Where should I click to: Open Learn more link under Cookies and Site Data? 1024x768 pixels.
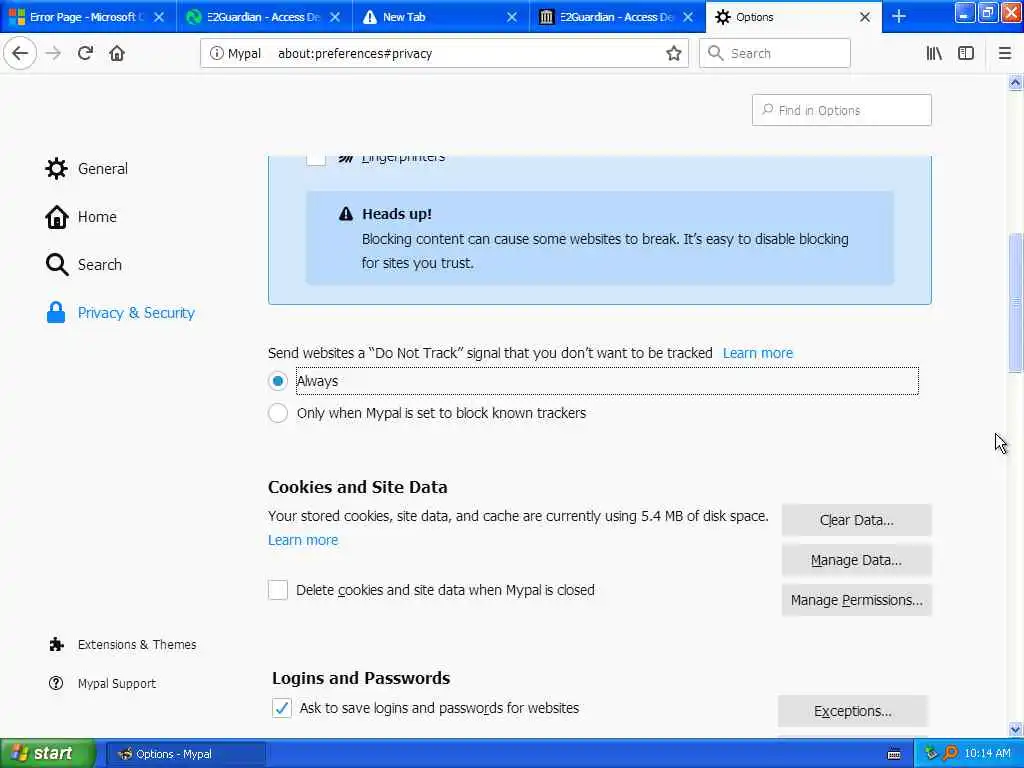303,540
